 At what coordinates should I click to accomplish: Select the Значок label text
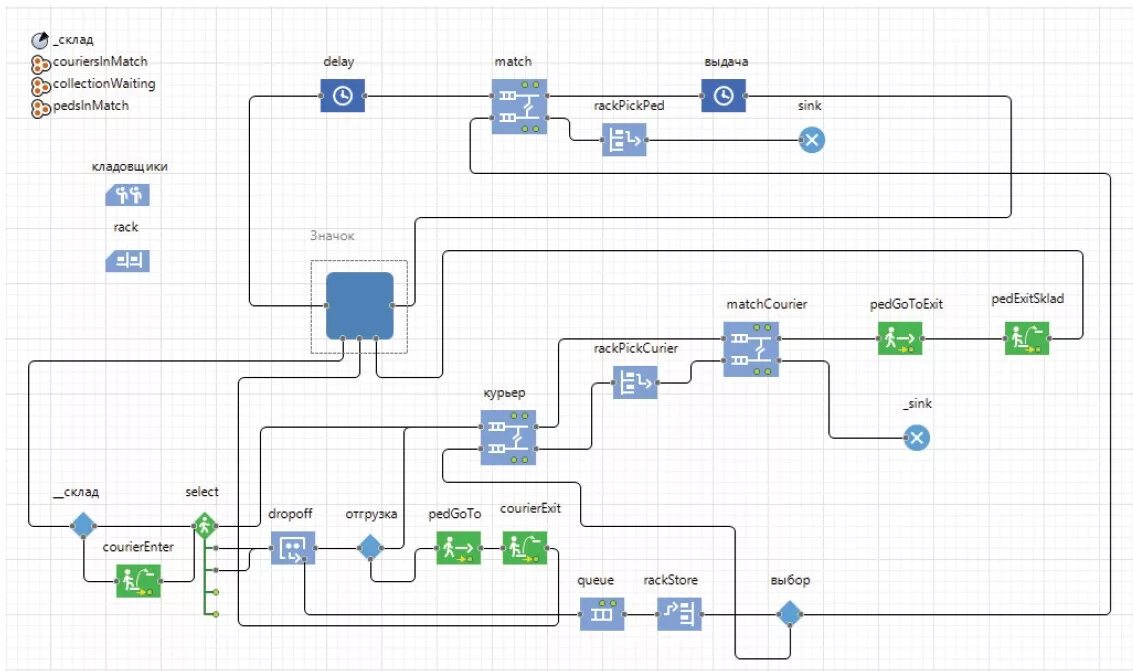pyautogui.click(x=332, y=235)
